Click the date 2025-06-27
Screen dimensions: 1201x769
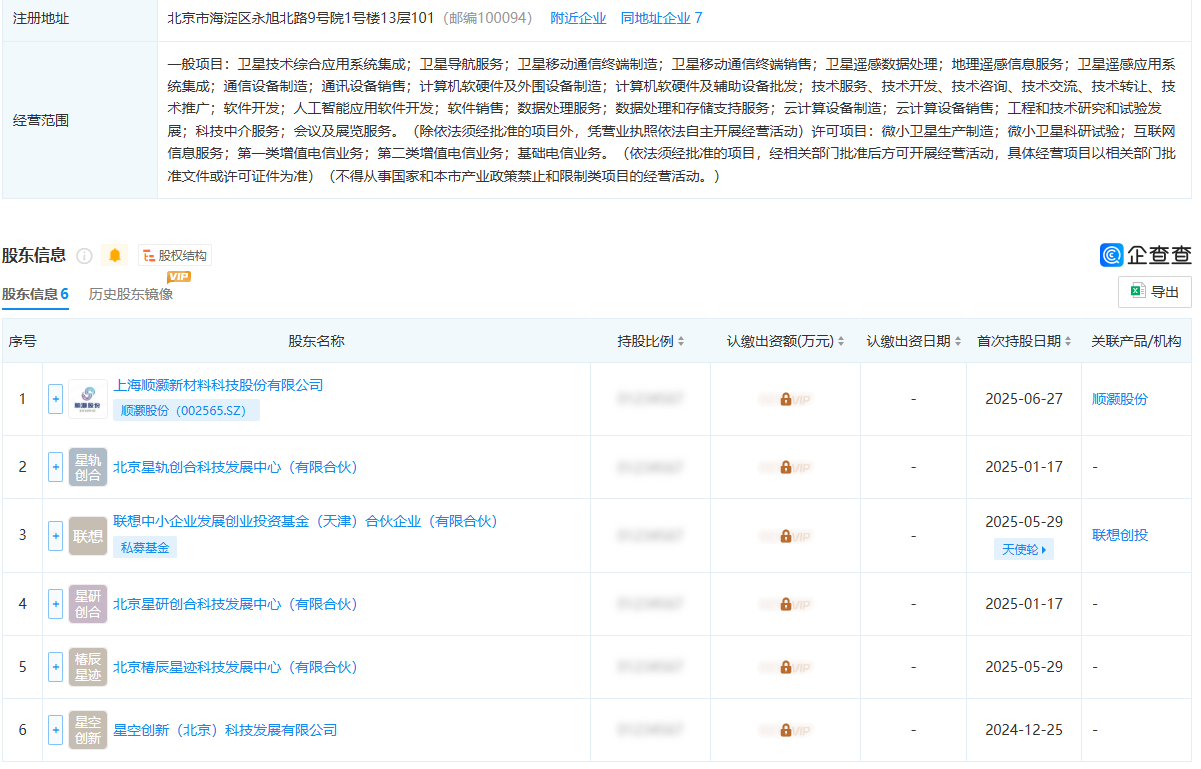1023,399
